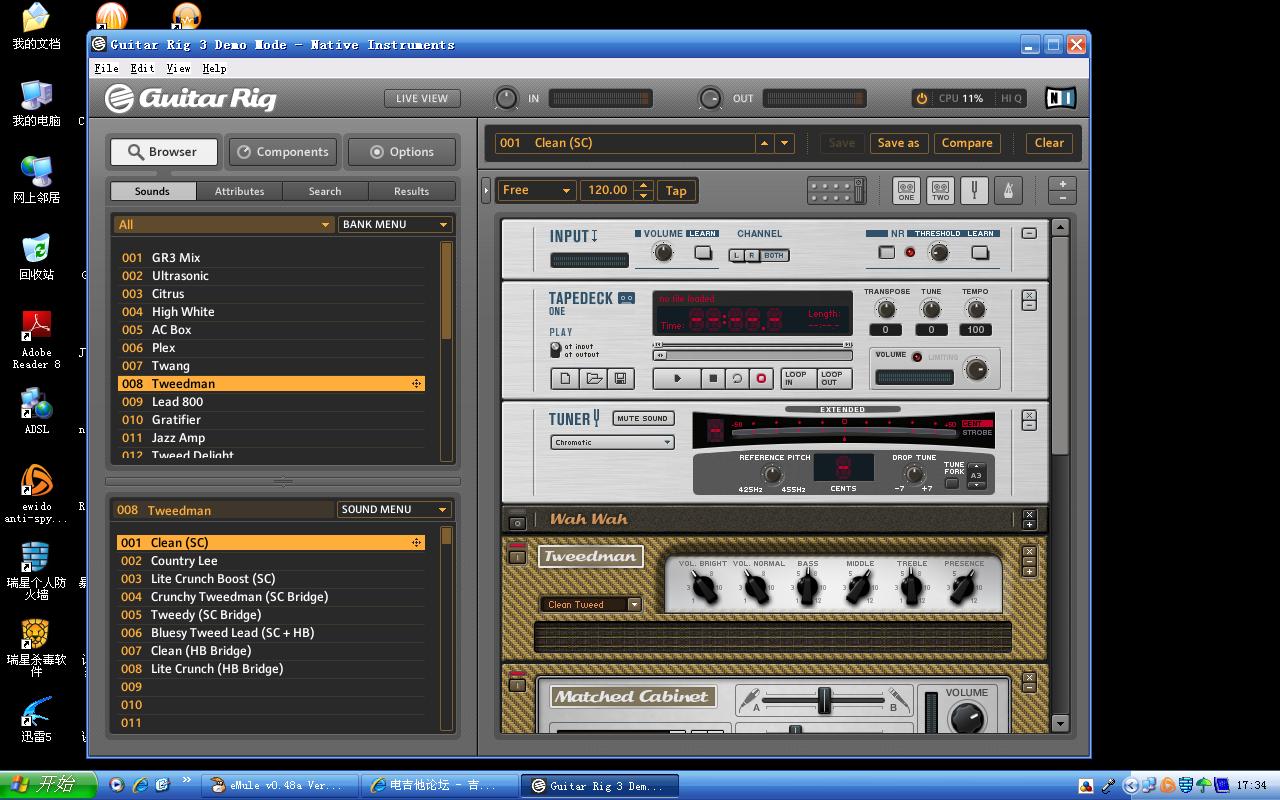
Task: Click the Compare button
Action: (967, 143)
